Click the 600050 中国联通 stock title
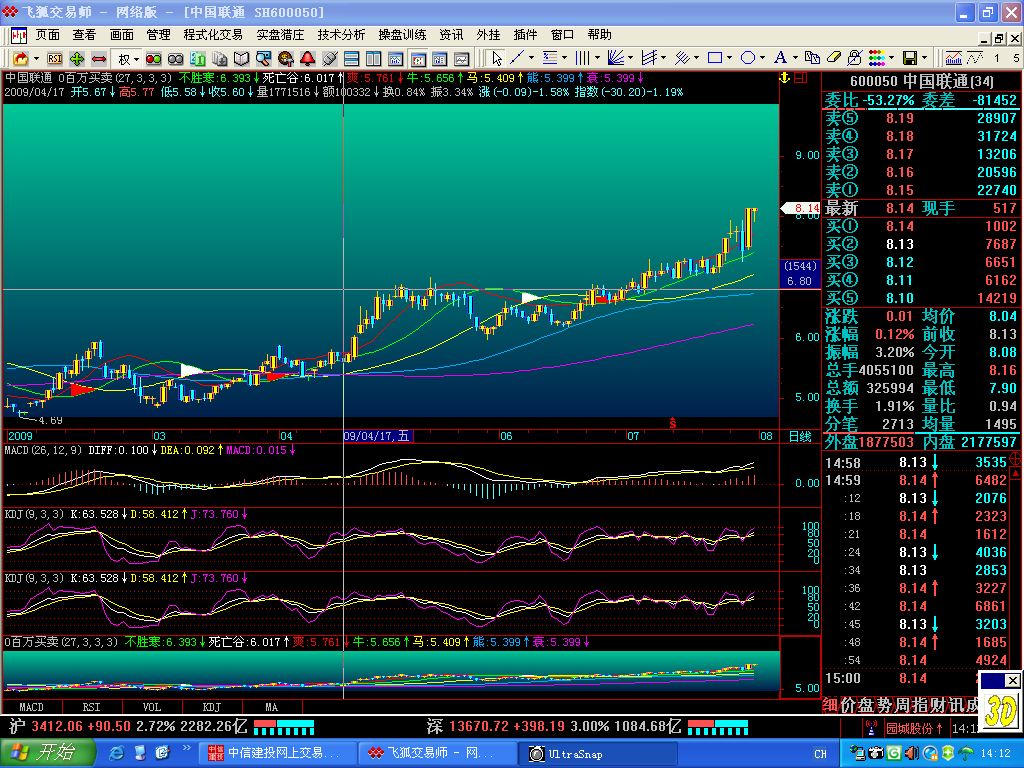The height and width of the screenshot is (768, 1024). coord(921,82)
